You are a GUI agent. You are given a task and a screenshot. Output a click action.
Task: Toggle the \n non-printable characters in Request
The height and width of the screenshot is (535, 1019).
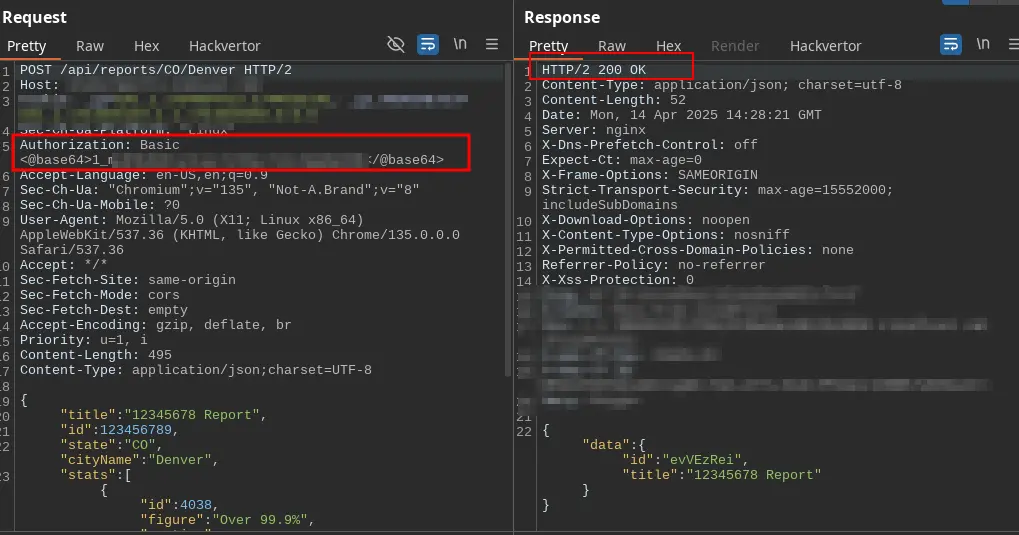click(460, 44)
